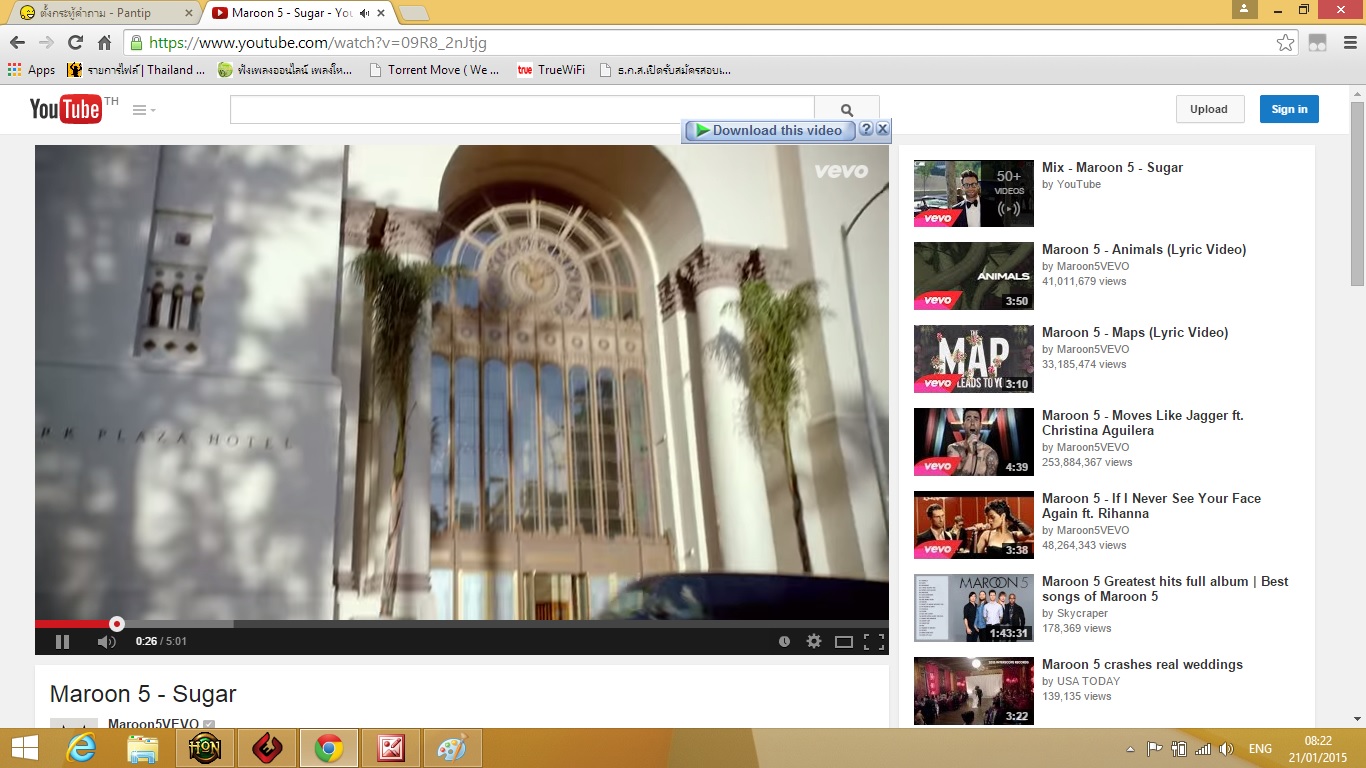Screen dimensions: 1366x768
Task: Click the Upload button
Action: point(1209,110)
